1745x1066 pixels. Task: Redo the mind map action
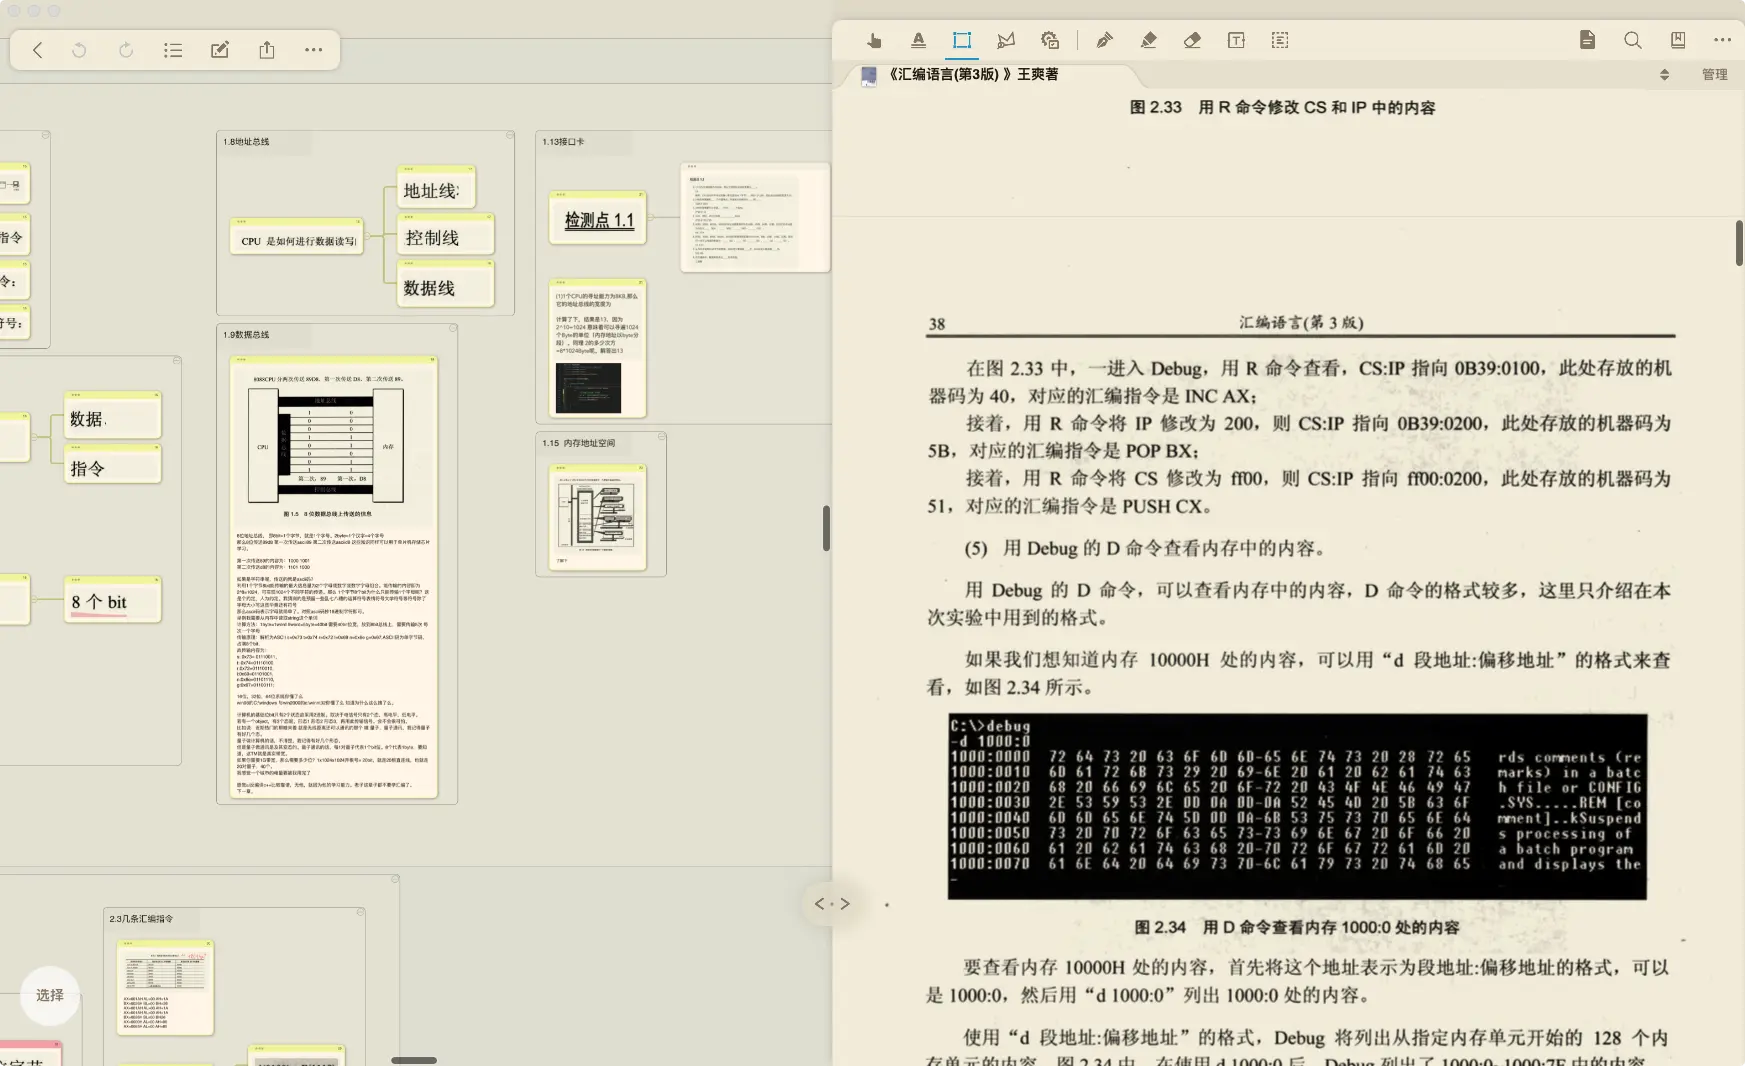click(126, 50)
